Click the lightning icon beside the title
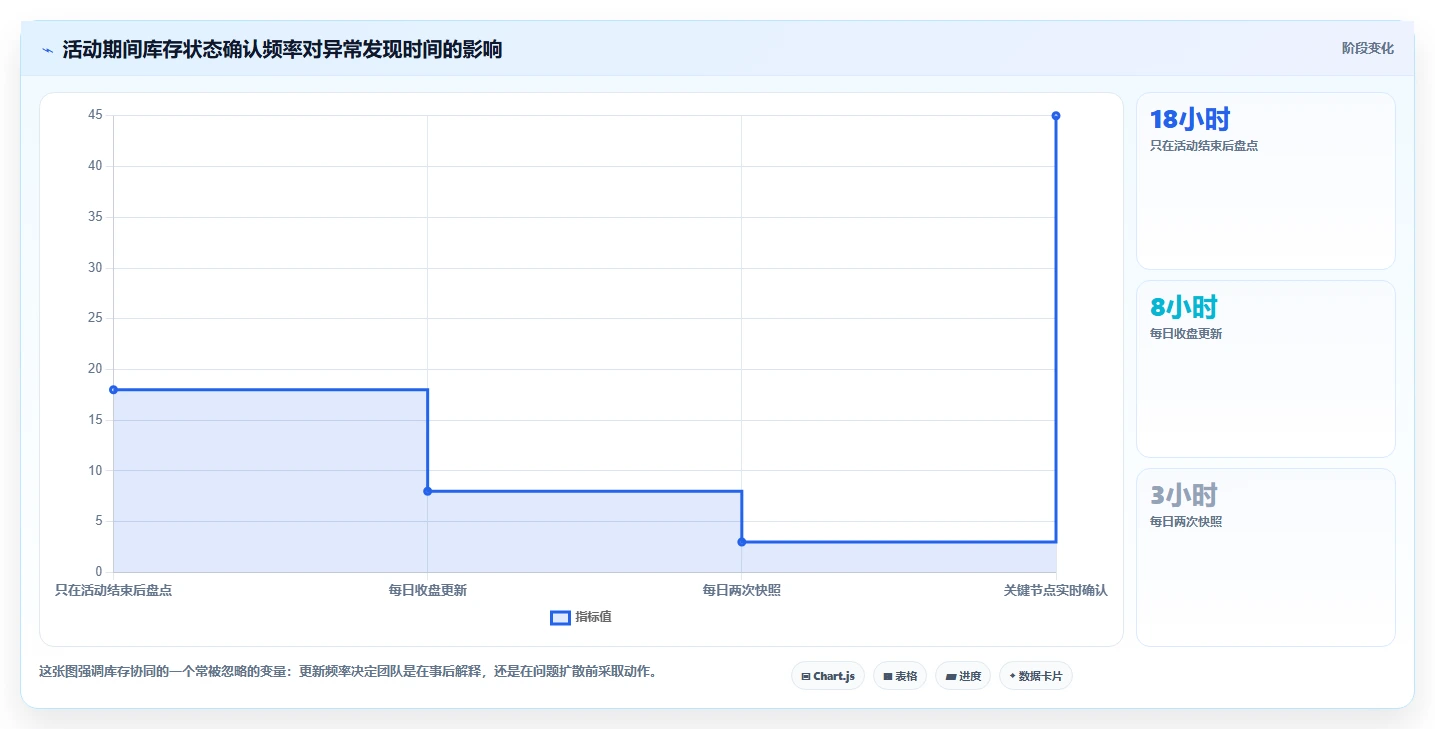Image resolution: width=1435 pixels, height=729 pixels. coord(47,50)
